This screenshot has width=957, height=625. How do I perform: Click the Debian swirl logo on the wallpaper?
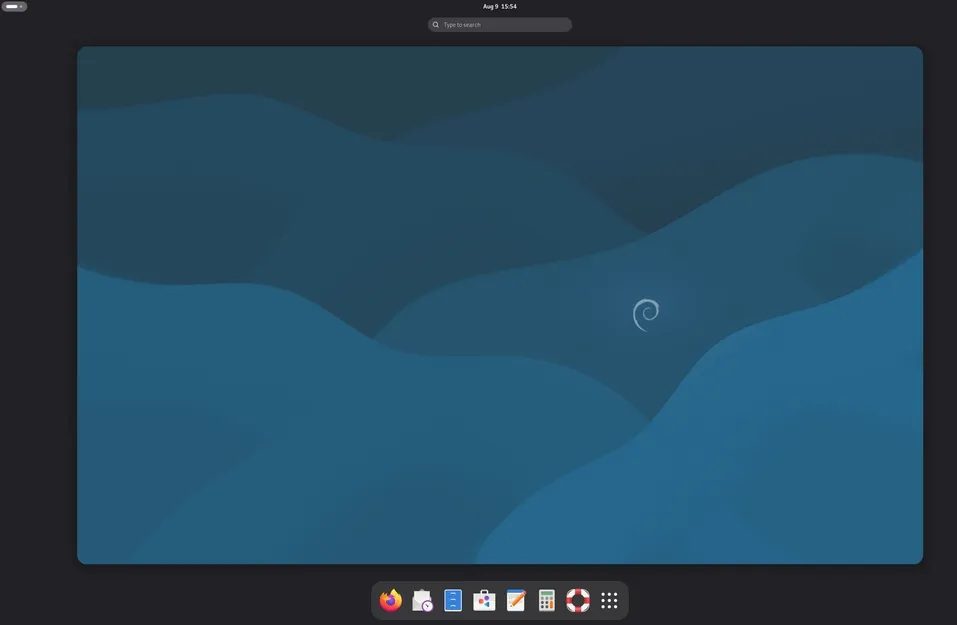[x=646, y=314]
